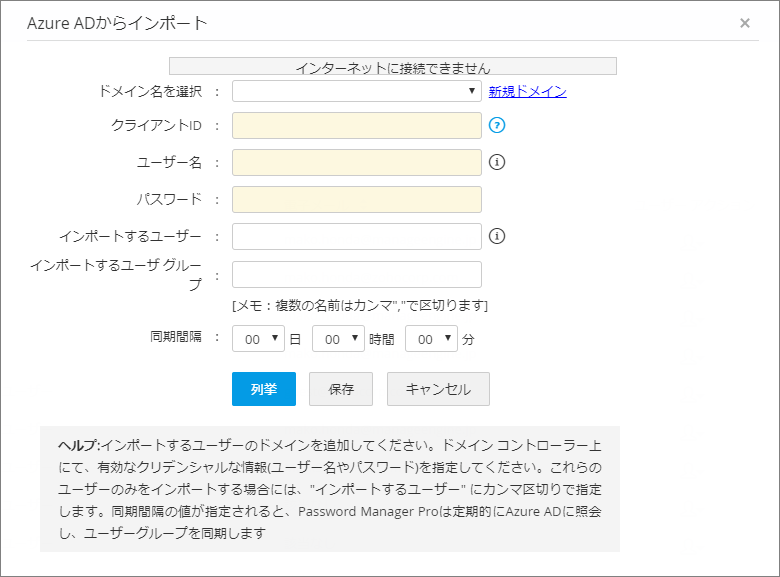Click the インポートするユーザー text box

click(x=357, y=236)
